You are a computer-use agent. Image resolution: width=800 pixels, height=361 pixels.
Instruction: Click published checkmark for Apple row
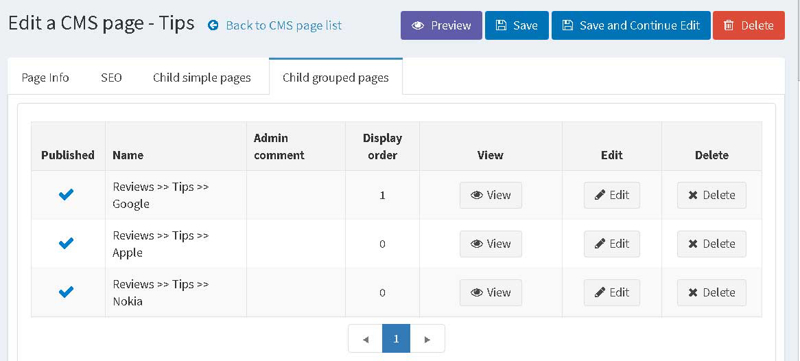66,243
